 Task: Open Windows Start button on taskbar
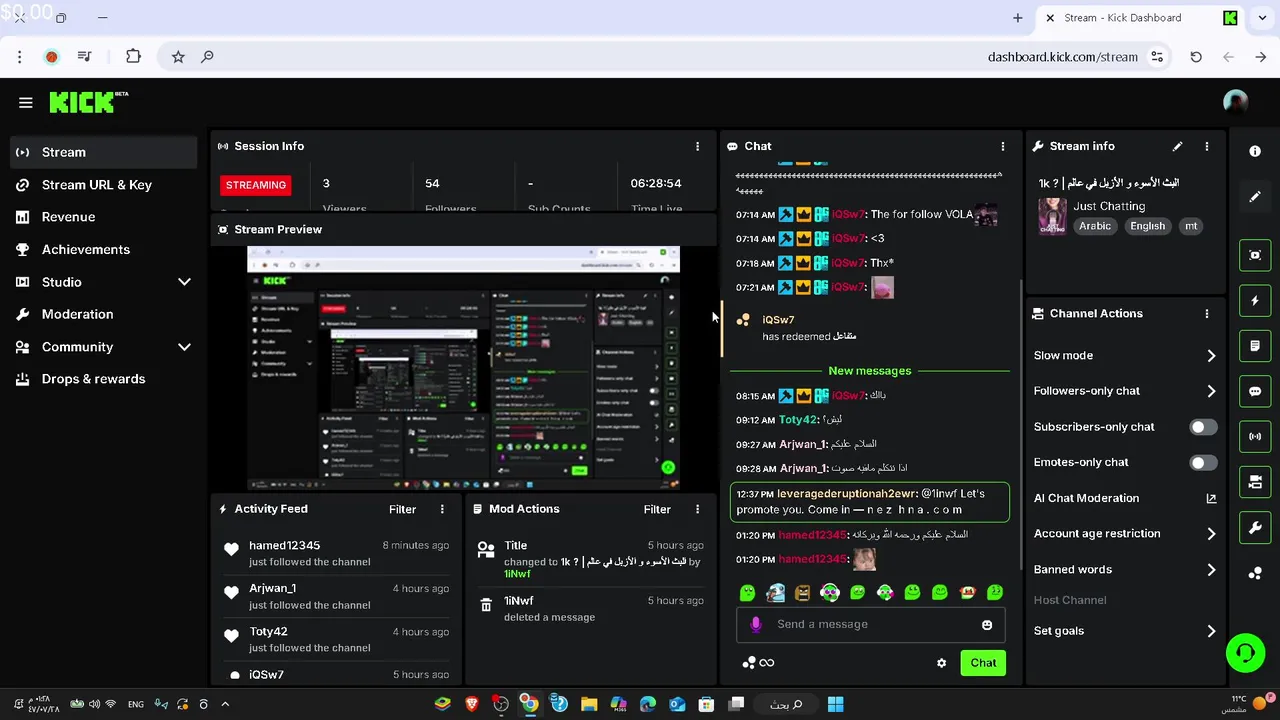point(835,704)
